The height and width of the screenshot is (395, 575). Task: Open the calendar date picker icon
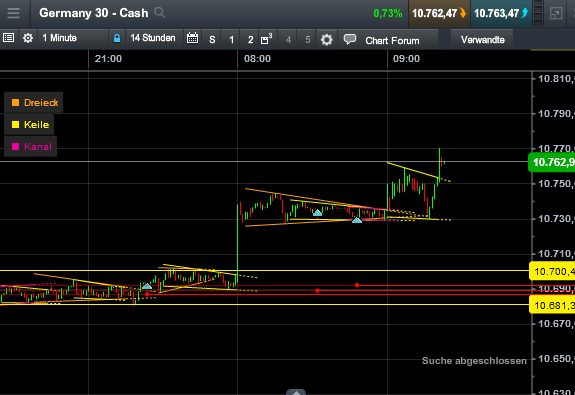[x=193, y=38]
